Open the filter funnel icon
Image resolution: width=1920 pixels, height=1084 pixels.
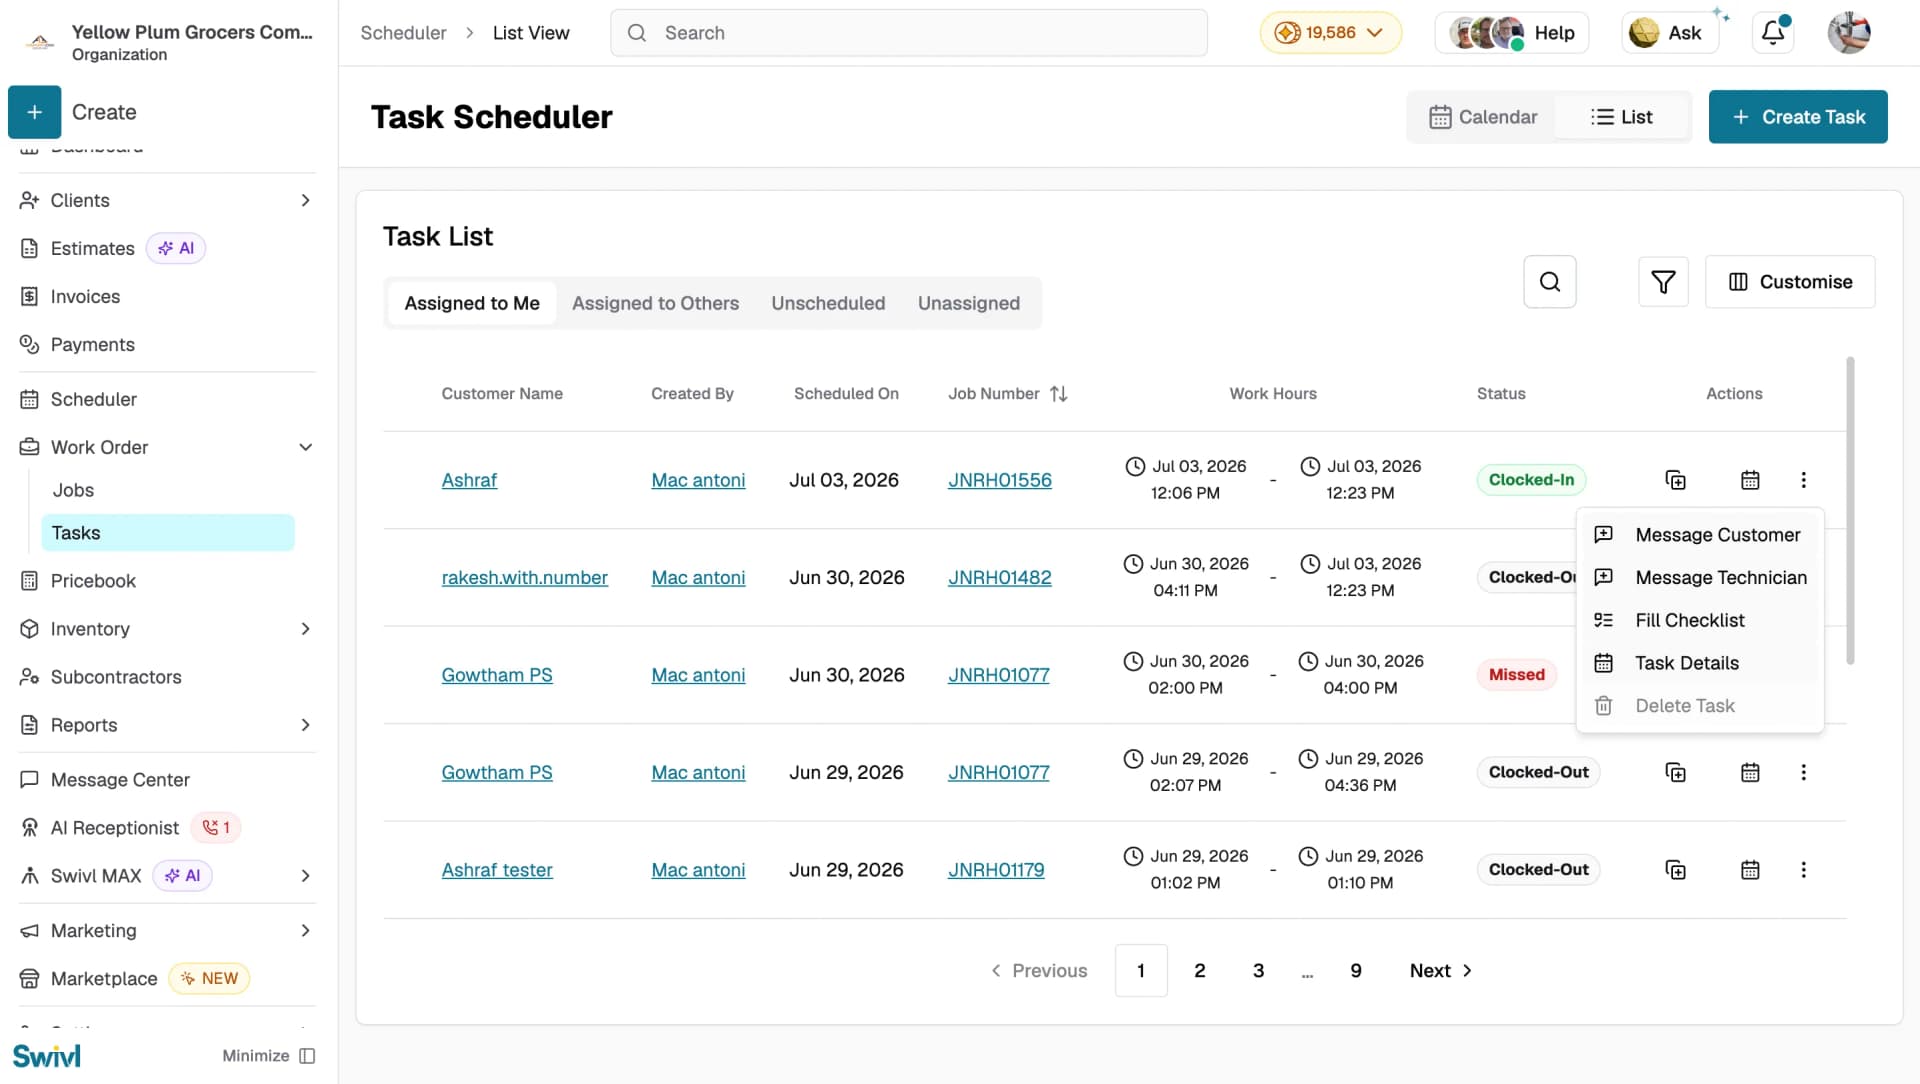pos(1663,282)
